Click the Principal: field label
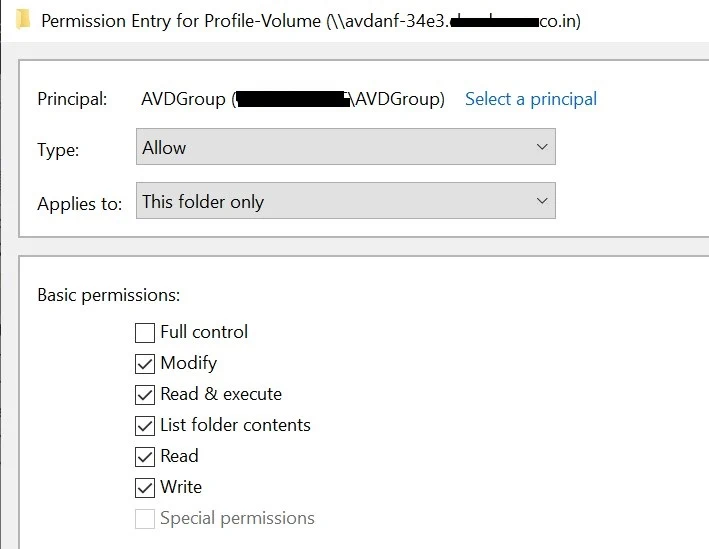Viewport: 709px width, 549px height. pos(72,99)
